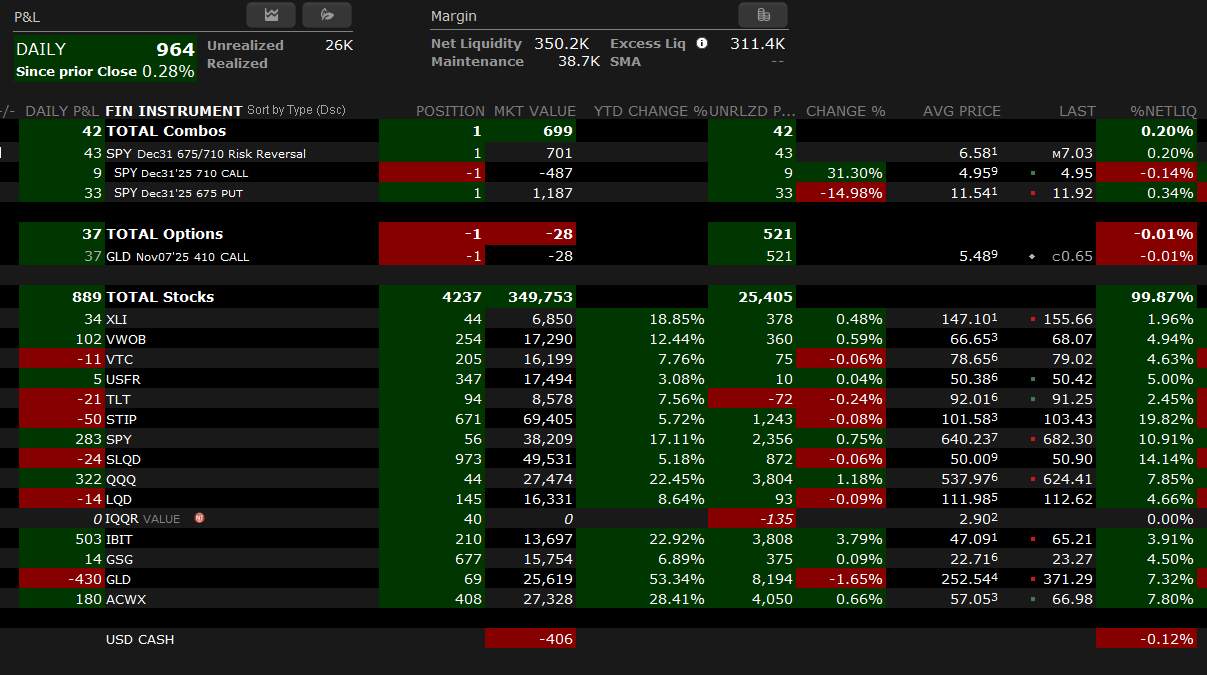Select the IBIT ticker in the list
The height and width of the screenshot is (675, 1207).
pos(118,539)
